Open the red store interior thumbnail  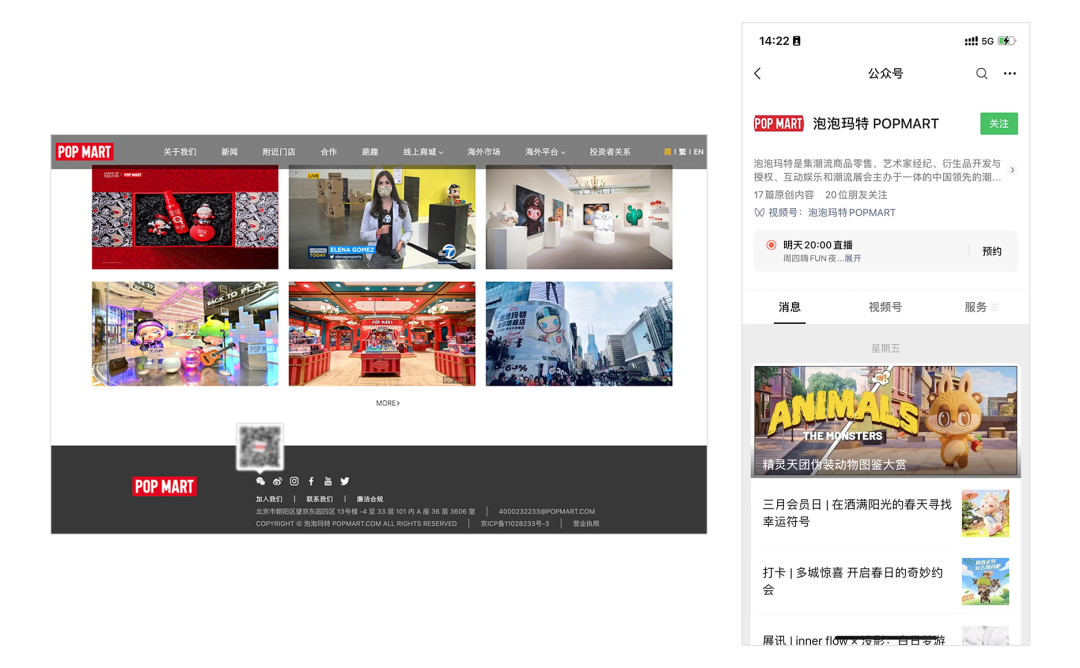[382, 334]
